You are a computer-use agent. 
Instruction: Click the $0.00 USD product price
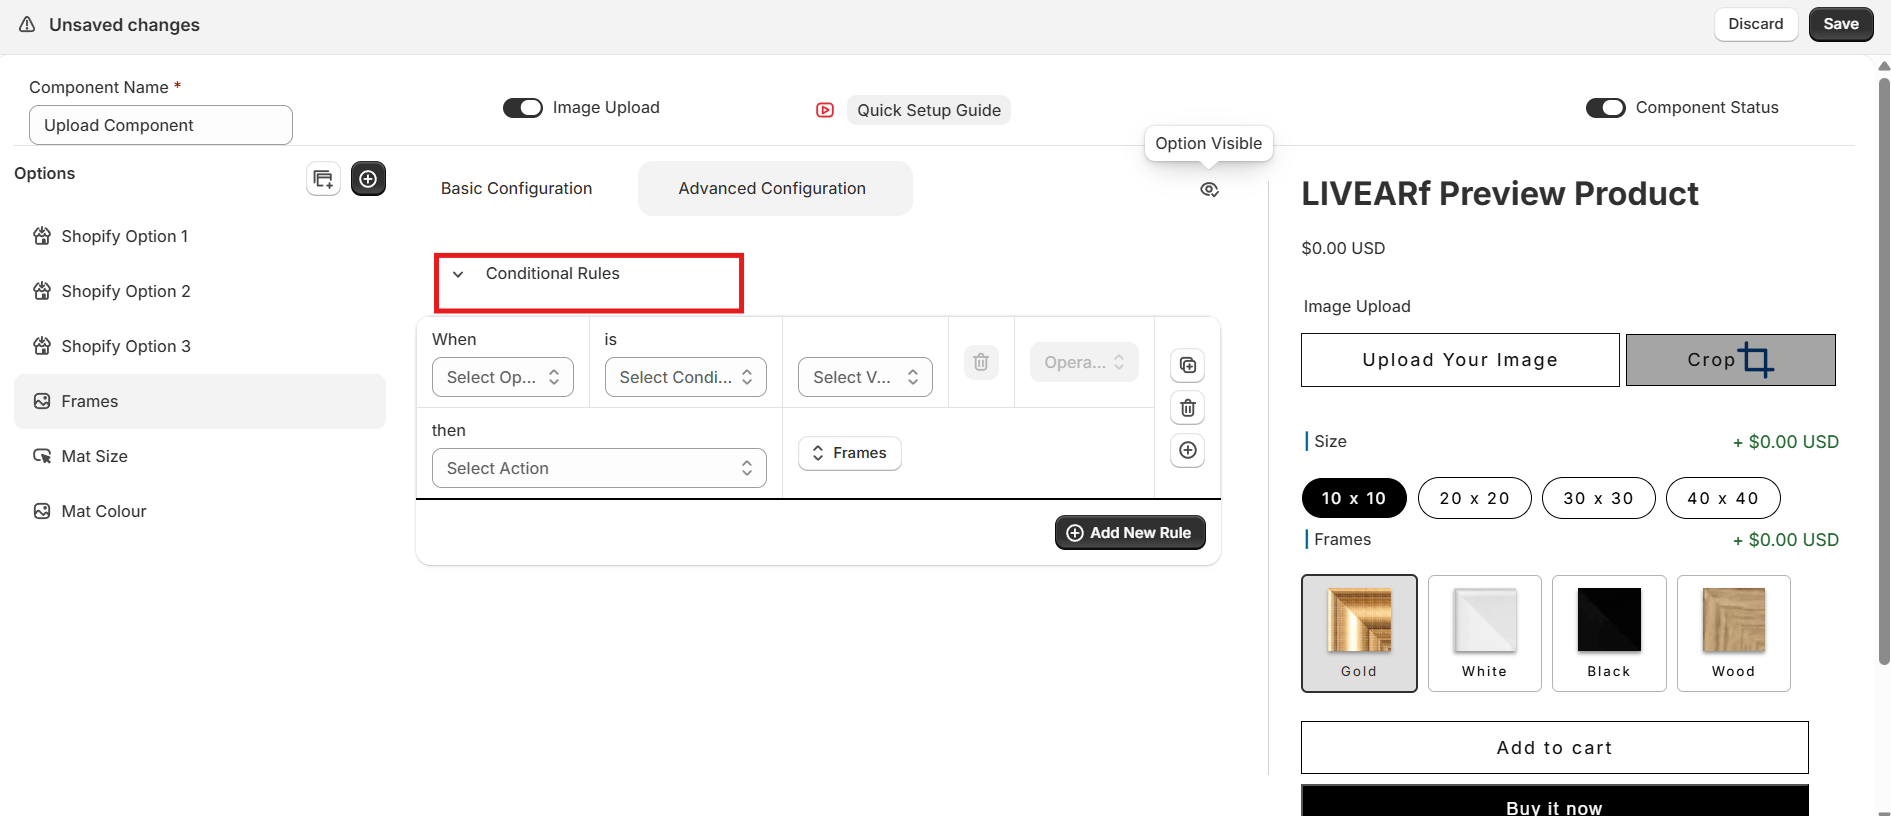point(1343,248)
